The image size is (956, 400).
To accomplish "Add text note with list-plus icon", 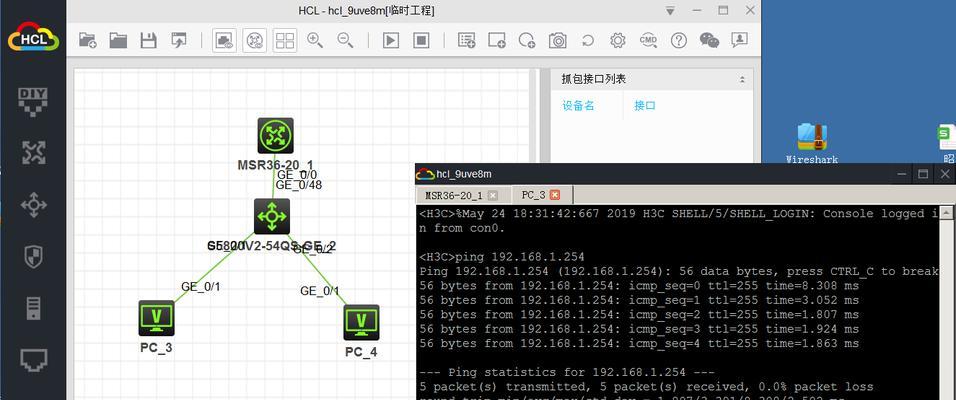I will [x=466, y=41].
